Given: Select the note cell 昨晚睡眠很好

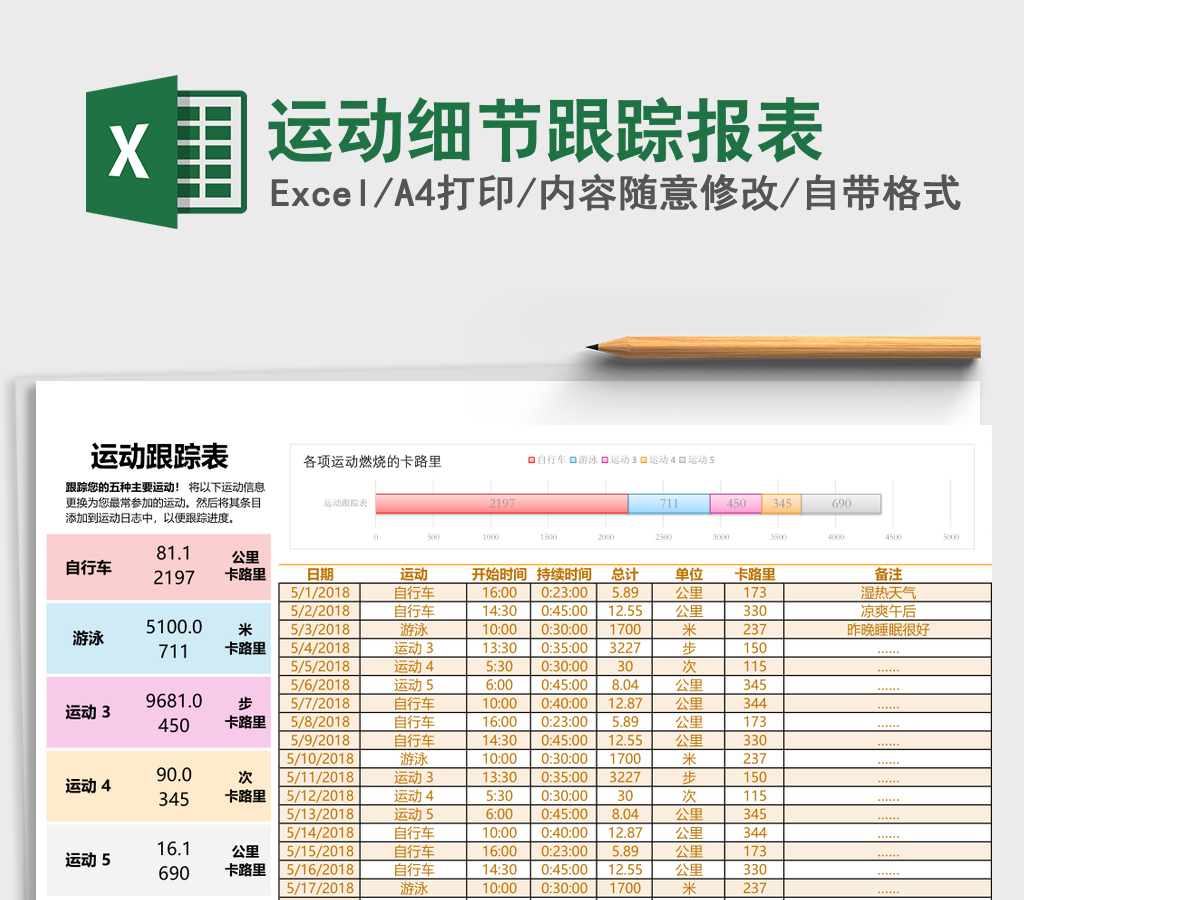Looking at the screenshot, I should pyautogui.click(x=888, y=630).
